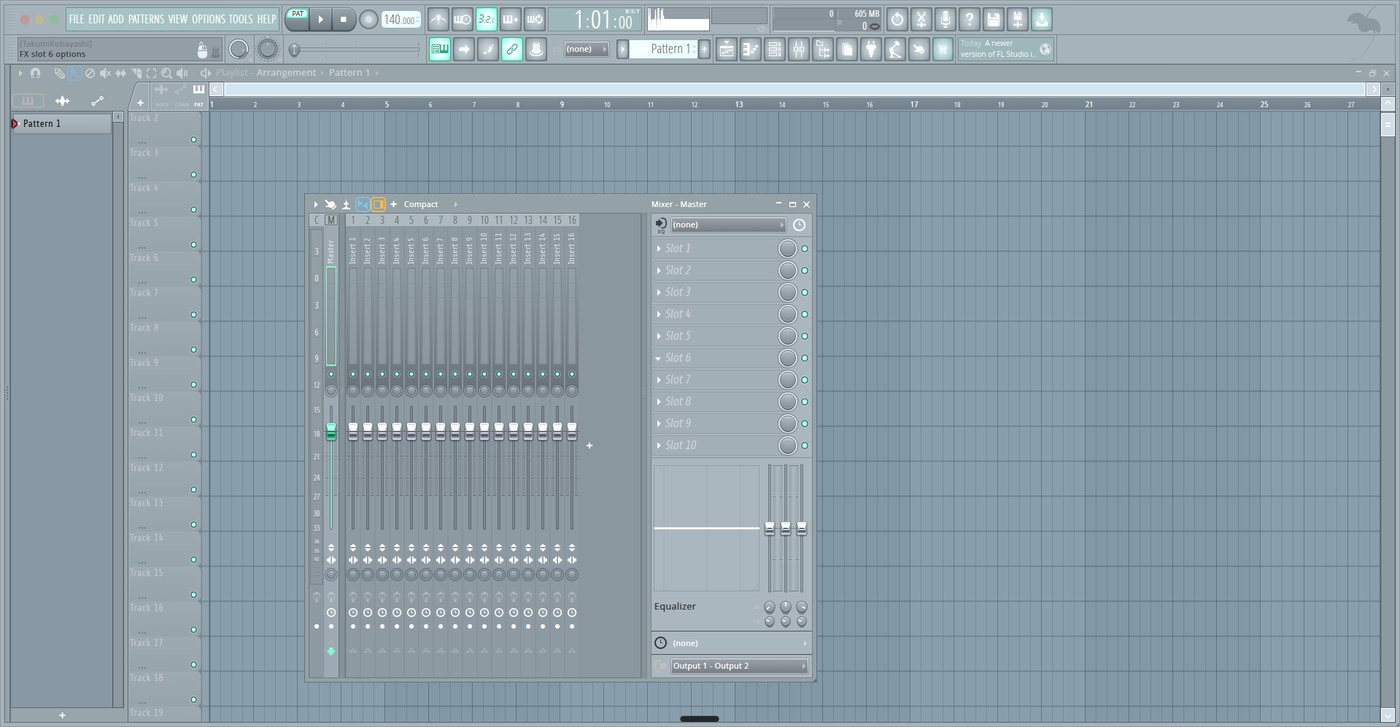Screen dimensions: 1400x727
Task: Toggle wait for input to start playing
Action: tap(462, 19)
